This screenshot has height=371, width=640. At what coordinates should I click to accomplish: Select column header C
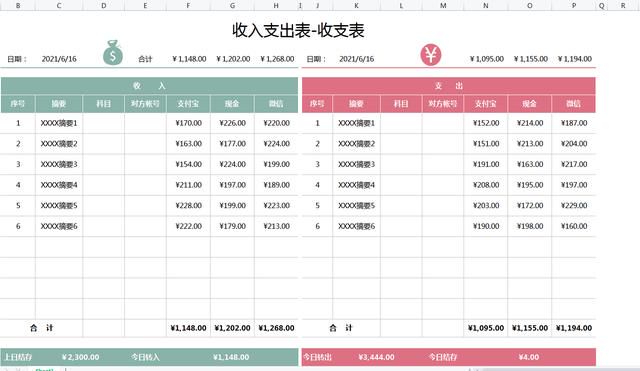(x=59, y=5)
